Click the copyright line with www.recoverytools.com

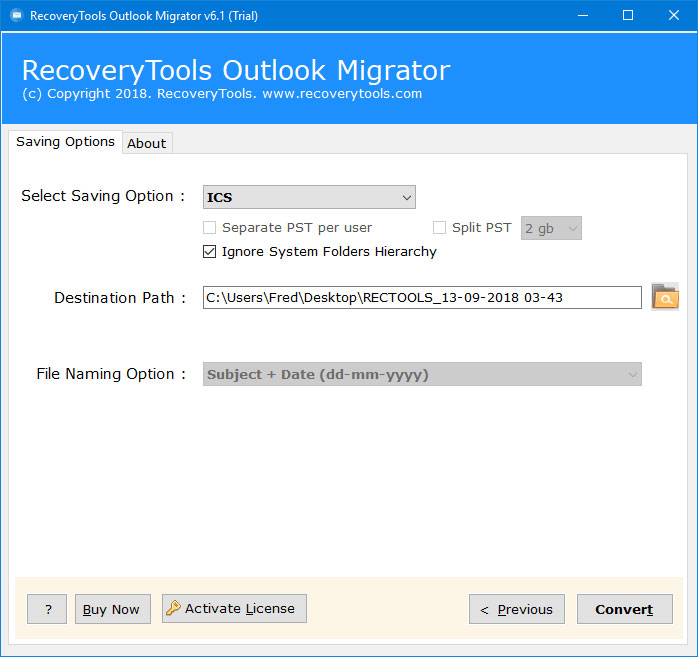pos(222,93)
